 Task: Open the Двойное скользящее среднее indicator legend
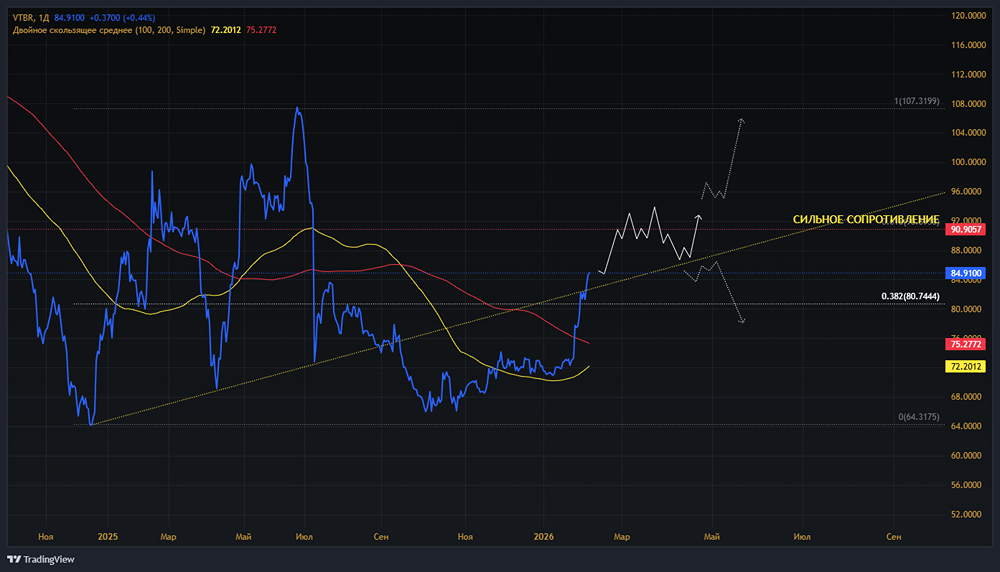[109, 30]
